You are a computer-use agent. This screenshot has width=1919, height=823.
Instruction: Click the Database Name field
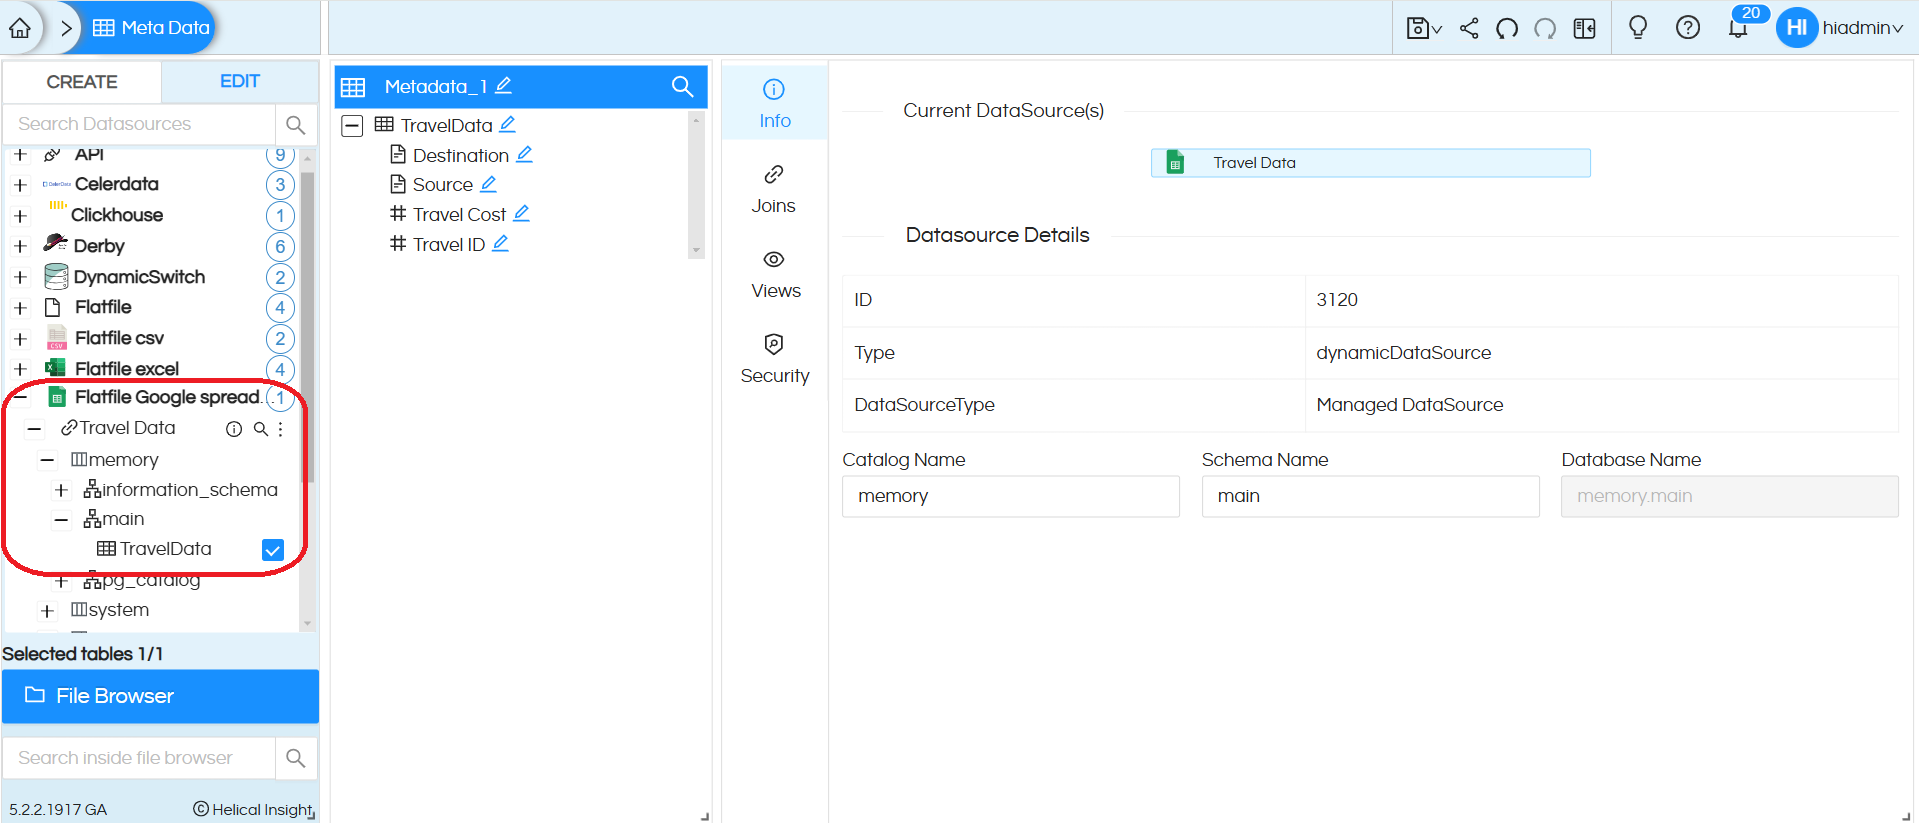[x=1730, y=496]
